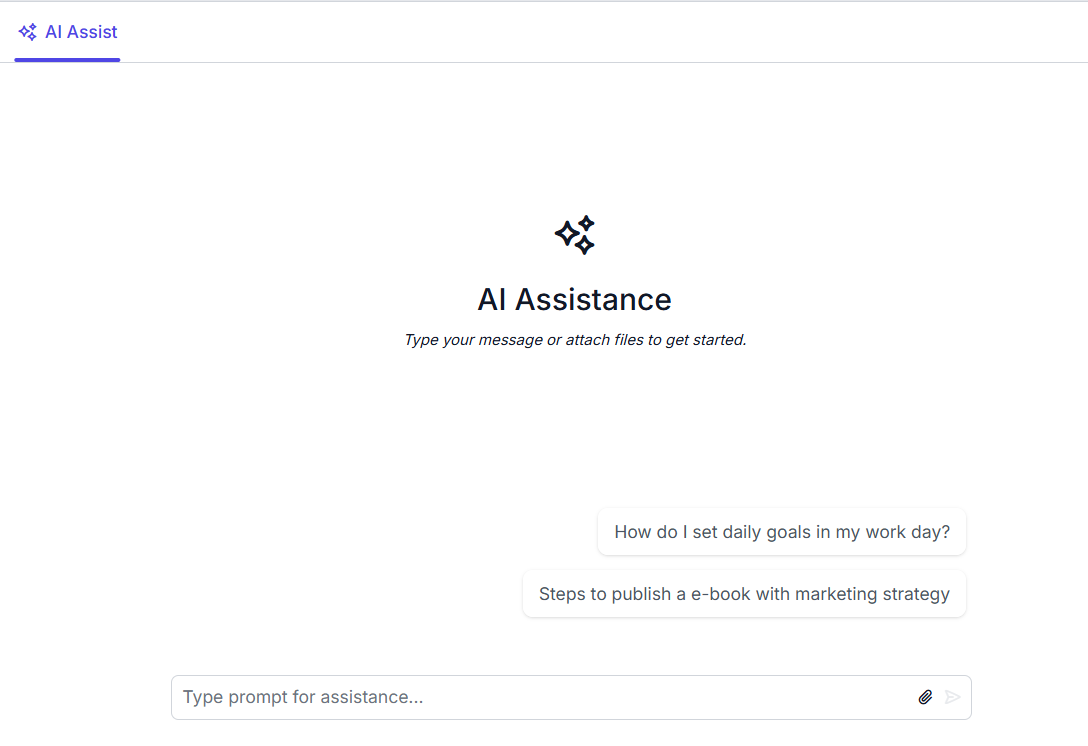The width and height of the screenshot is (1088, 746).
Task: Select the e-book marketing strategy suggestion
Action: point(744,594)
